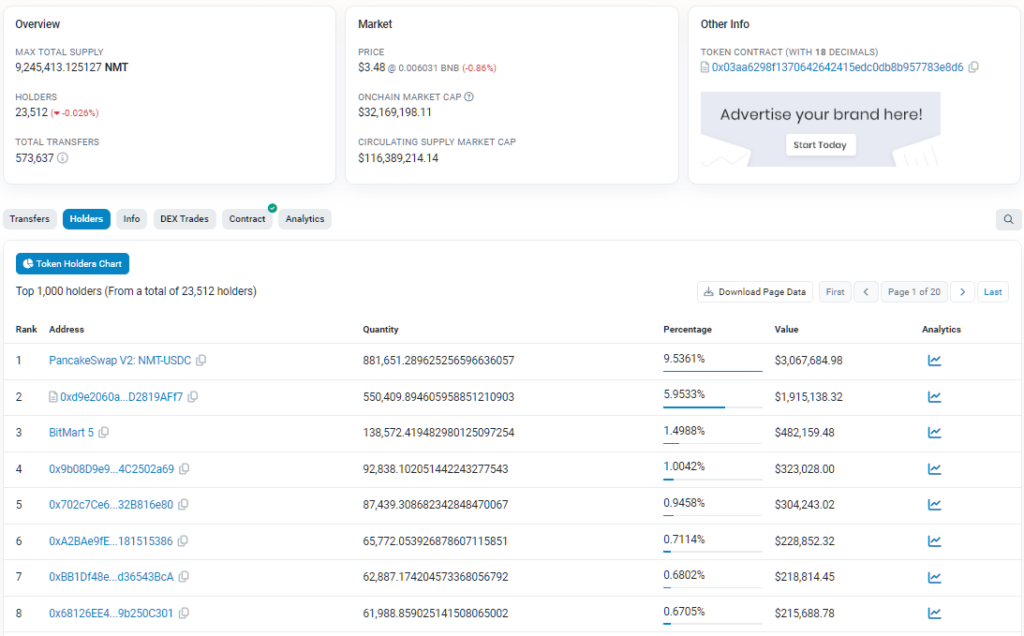
Task: Open analytics chart icon for rank 8 holder
Action: point(934,613)
